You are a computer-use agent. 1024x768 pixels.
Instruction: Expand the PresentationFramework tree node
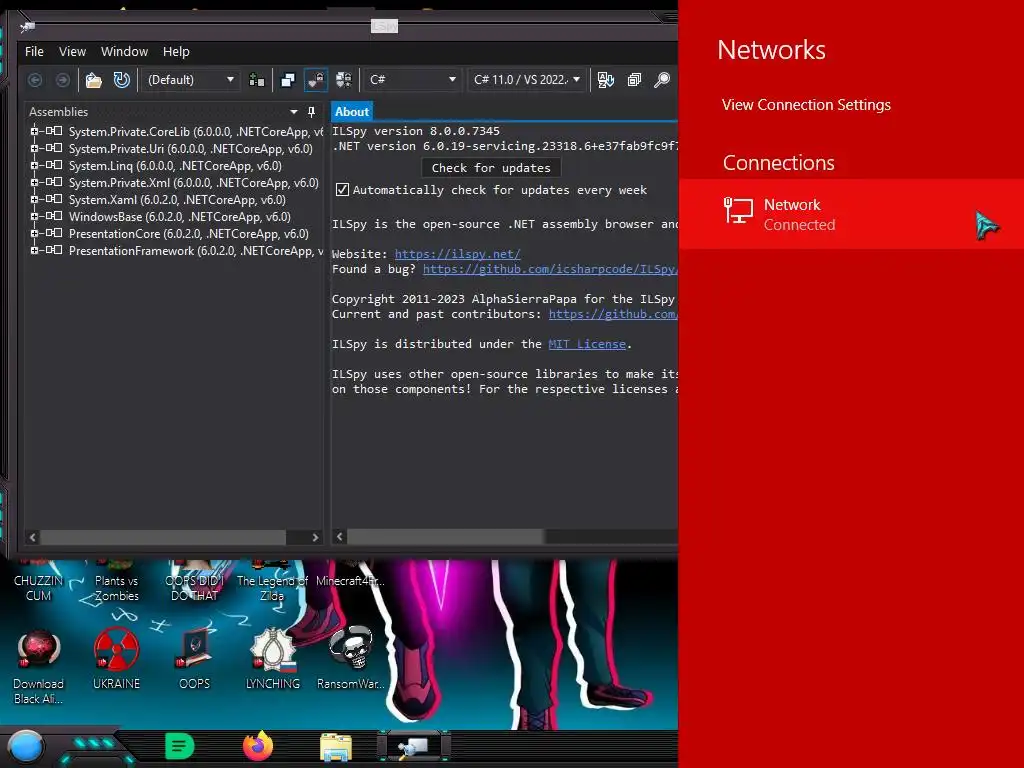pos(34,250)
